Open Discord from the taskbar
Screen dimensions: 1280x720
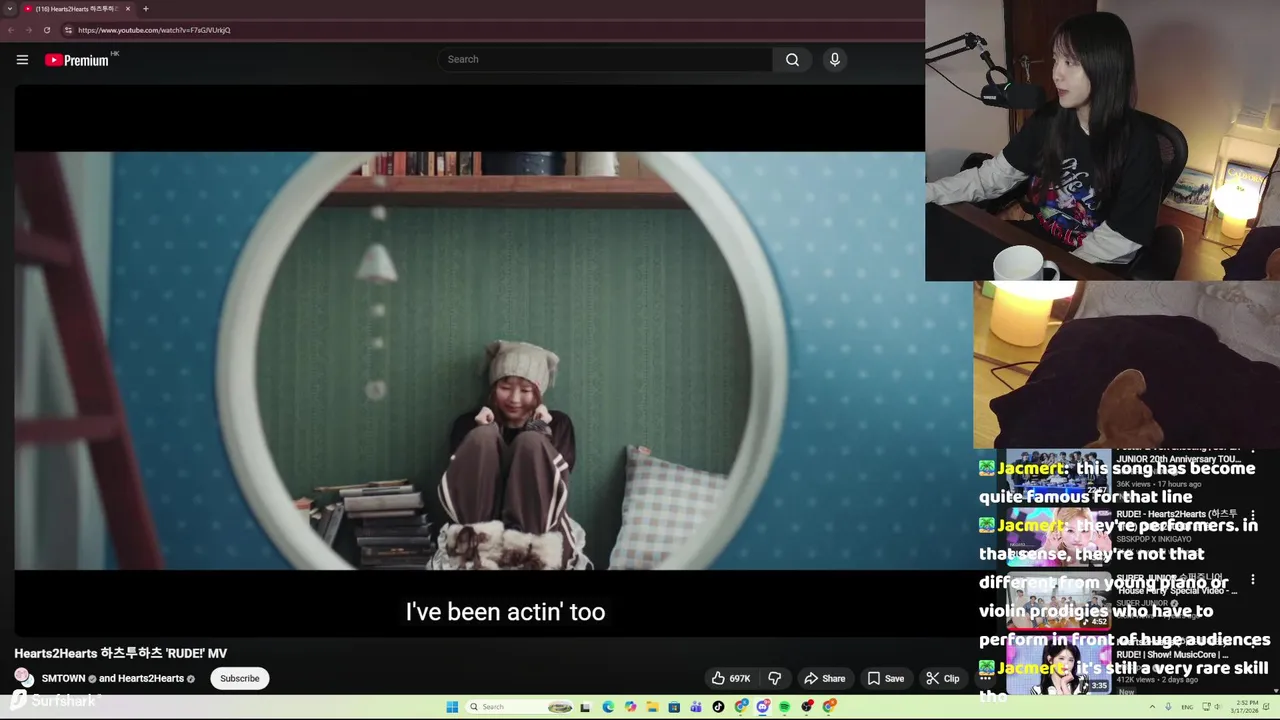763,707
